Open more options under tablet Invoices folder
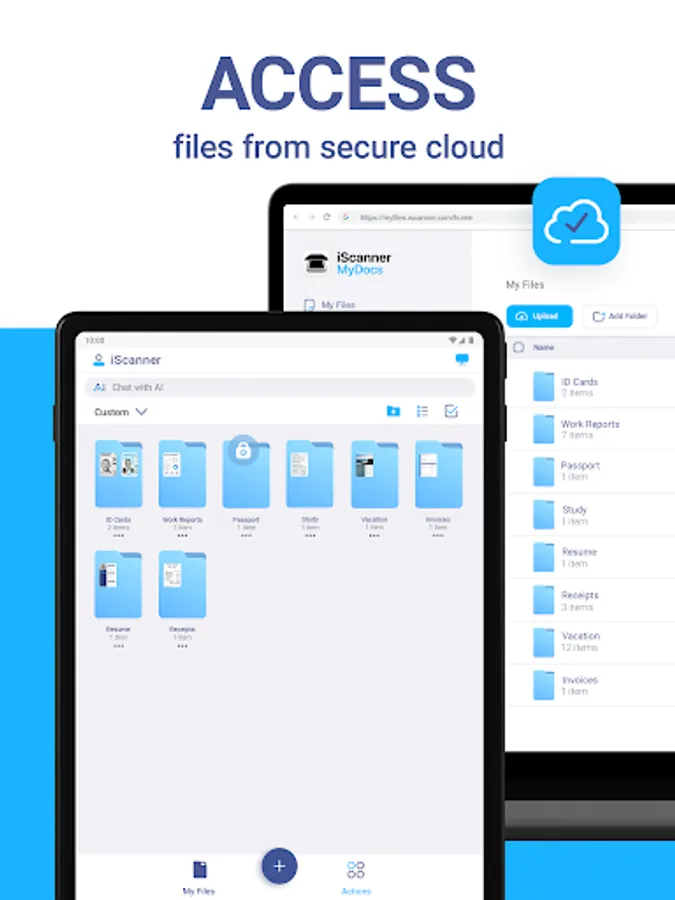Screen dimensions: 675x900 [438, 536]
